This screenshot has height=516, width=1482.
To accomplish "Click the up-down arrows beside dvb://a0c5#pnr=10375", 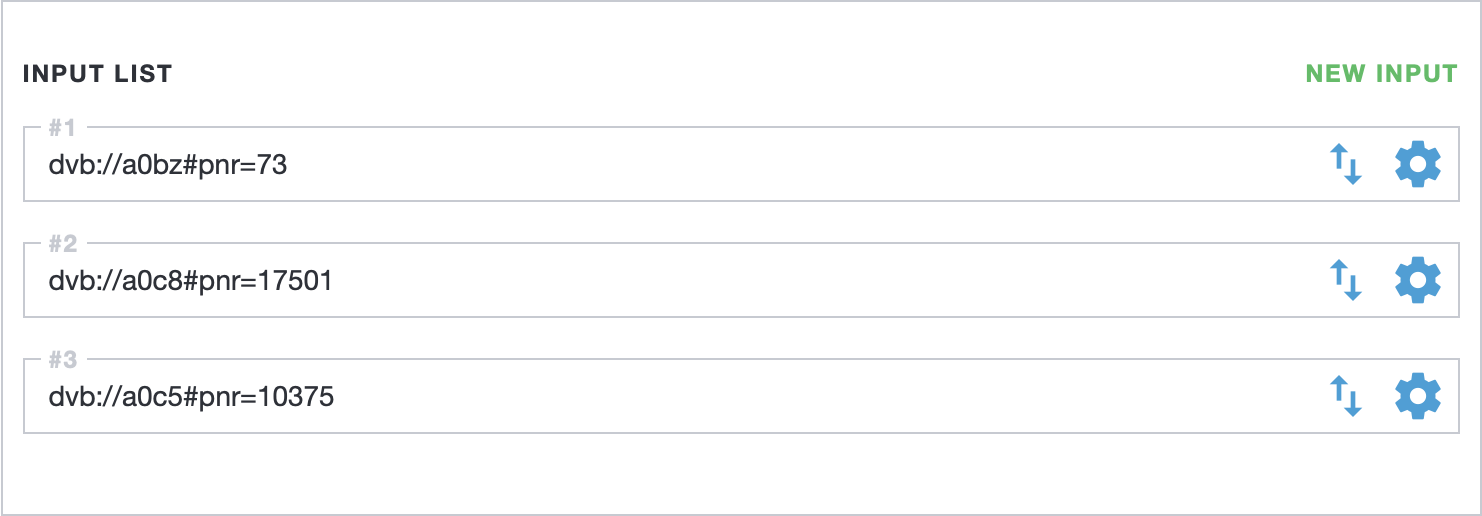I will tap(1346, 396).
